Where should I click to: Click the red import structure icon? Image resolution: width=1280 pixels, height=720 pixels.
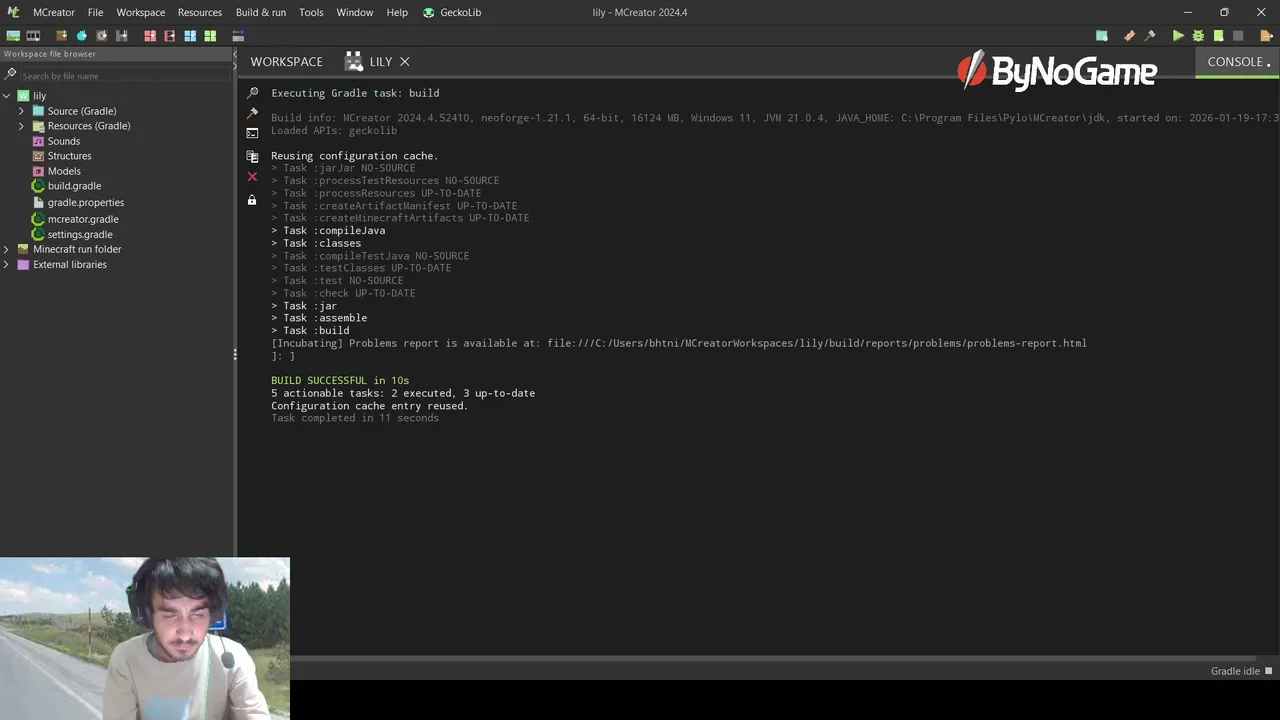[170, 36]
